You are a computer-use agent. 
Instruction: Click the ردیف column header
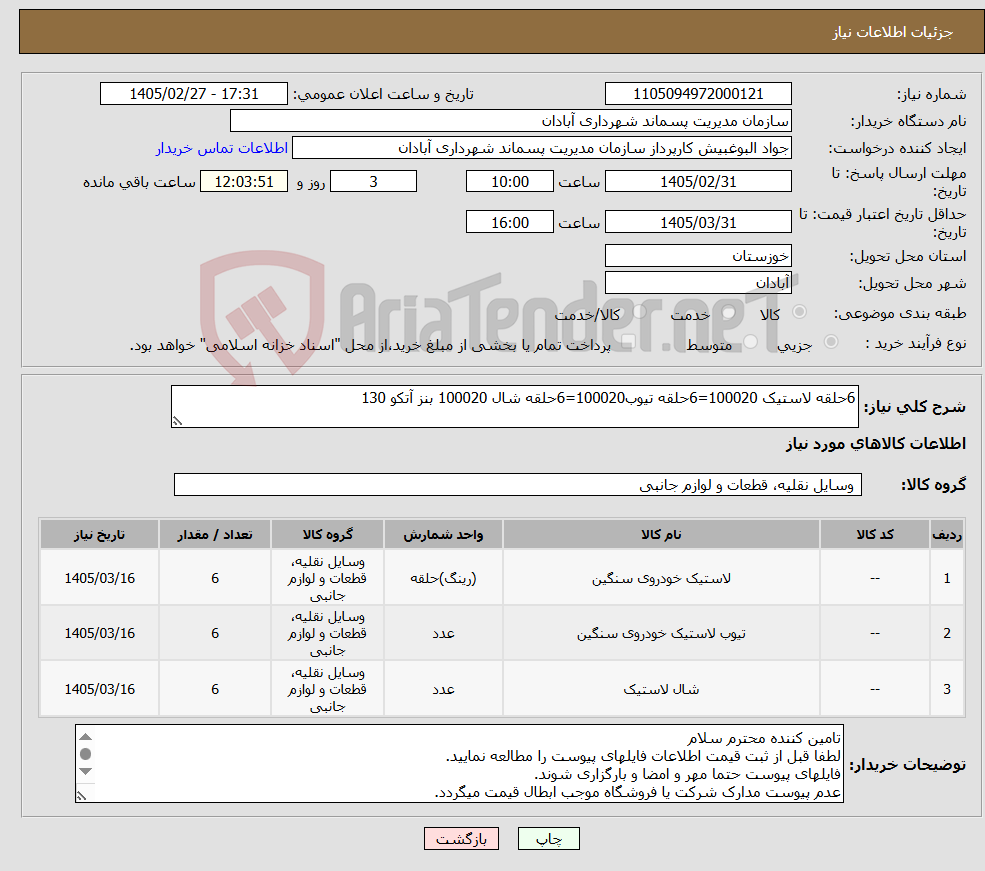(947, 534)
